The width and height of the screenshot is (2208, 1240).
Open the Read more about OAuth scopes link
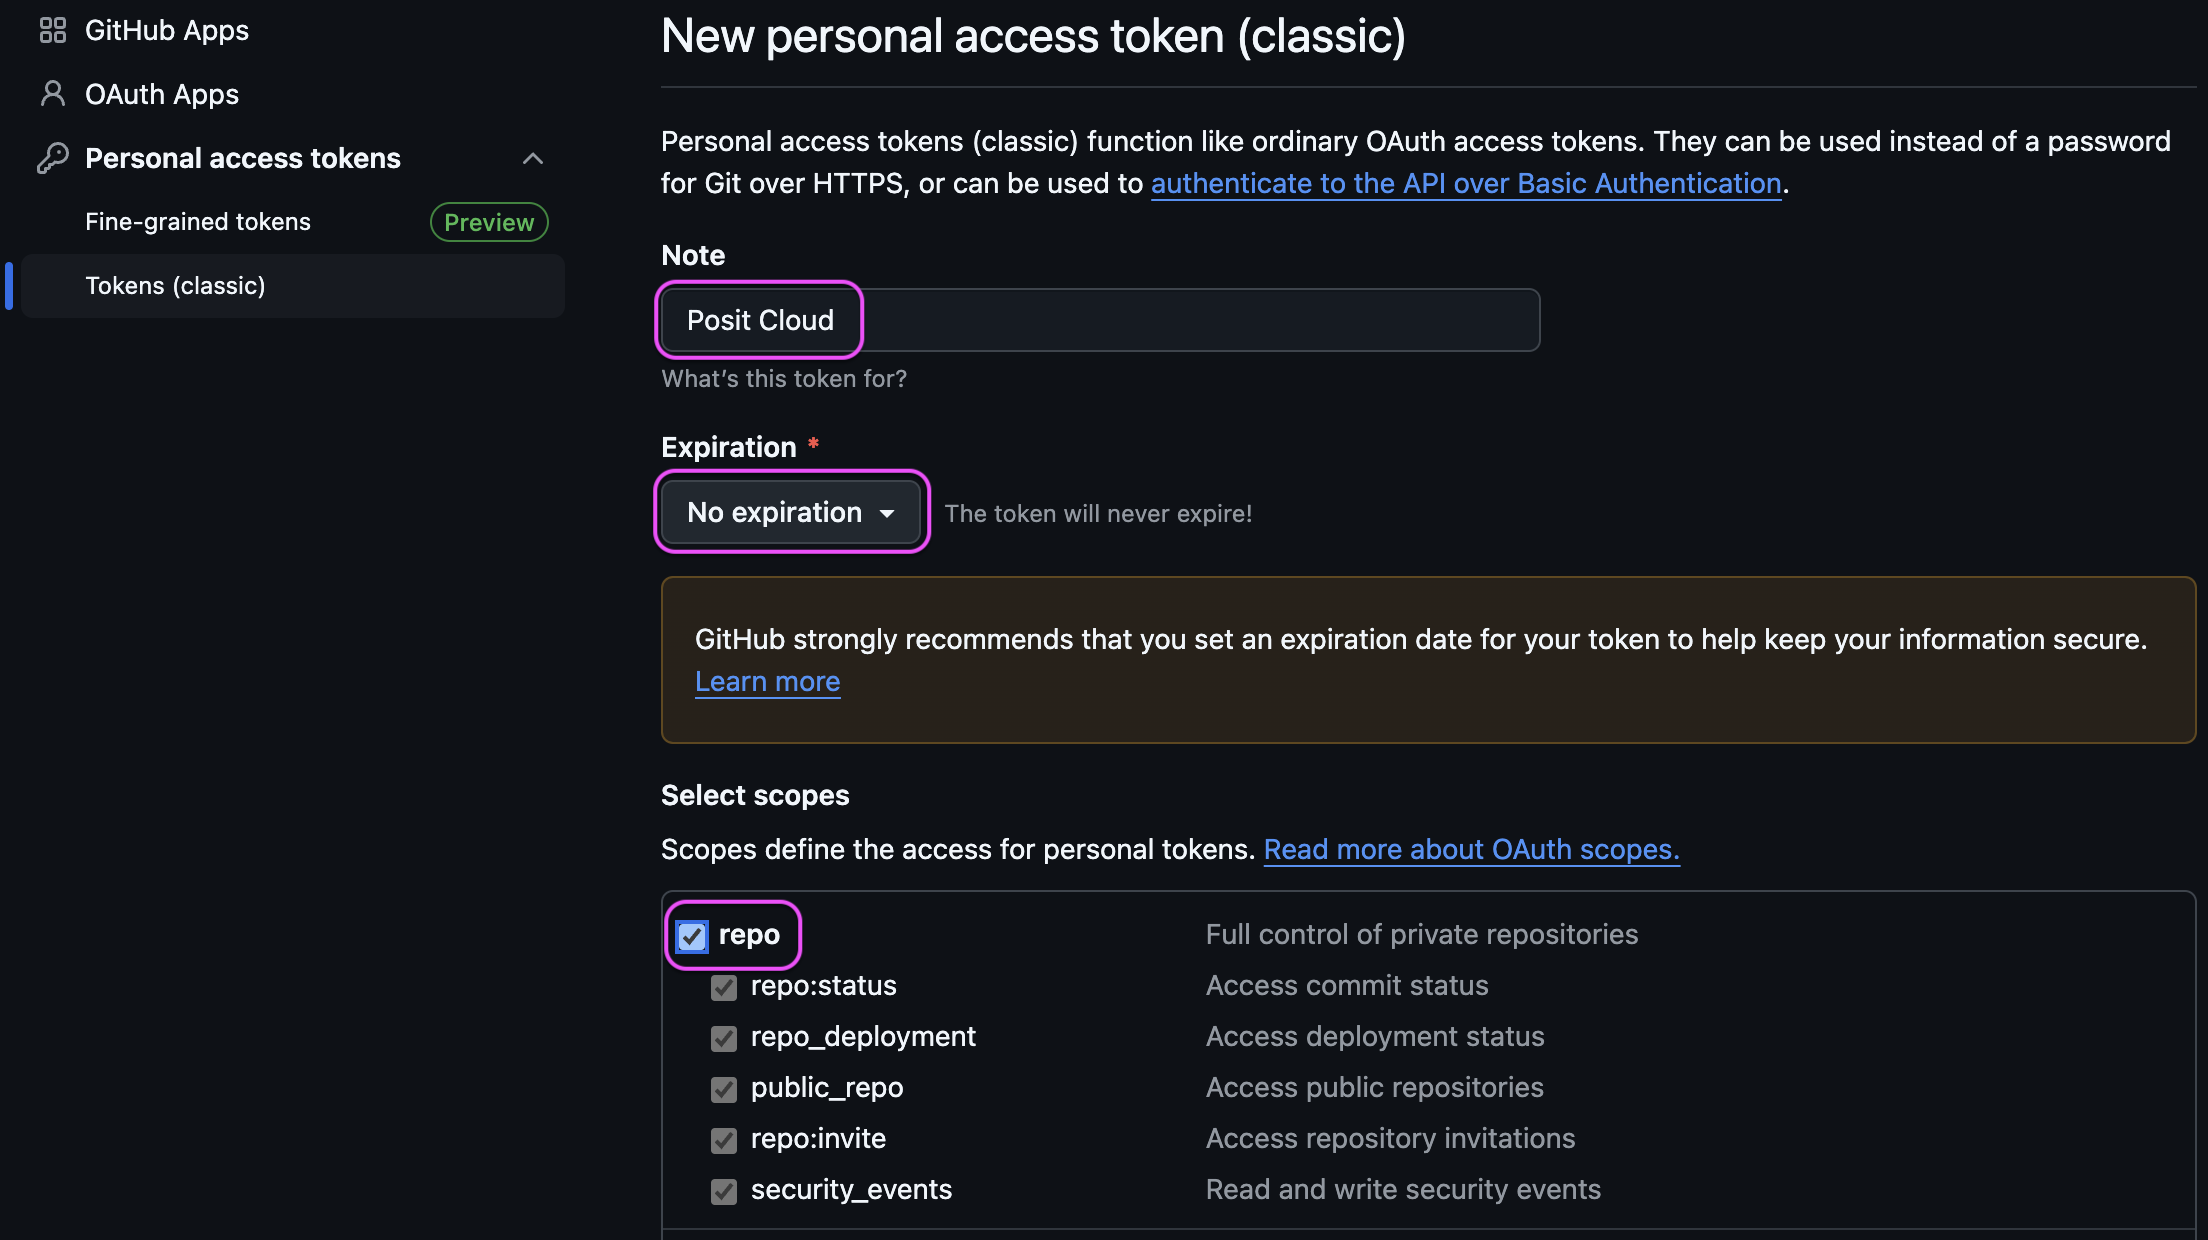pos(1471,849)
